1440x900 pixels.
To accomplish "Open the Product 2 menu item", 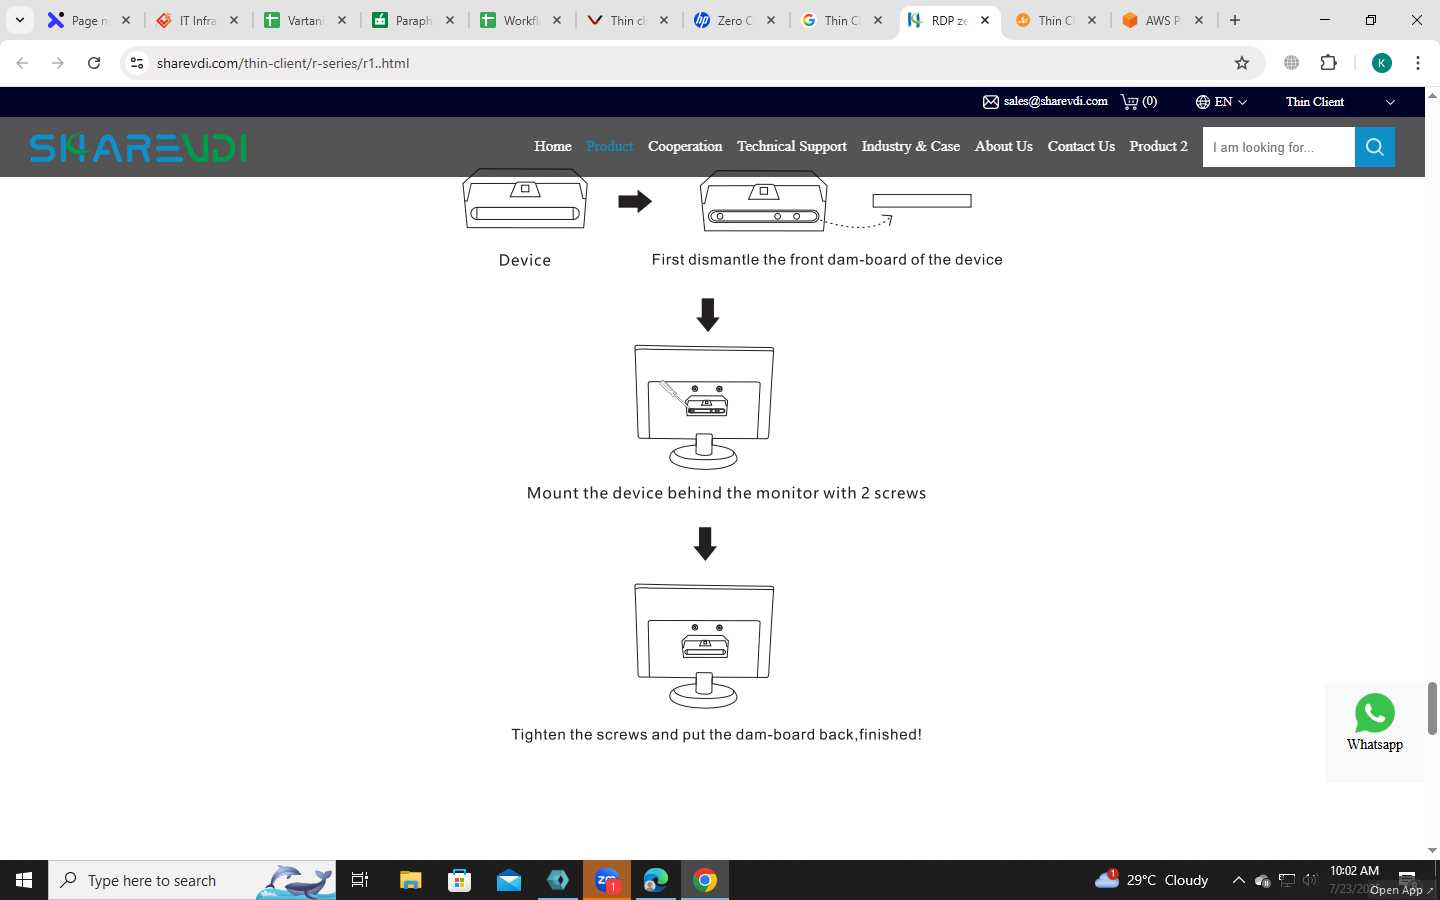I will coord(1158,146).
